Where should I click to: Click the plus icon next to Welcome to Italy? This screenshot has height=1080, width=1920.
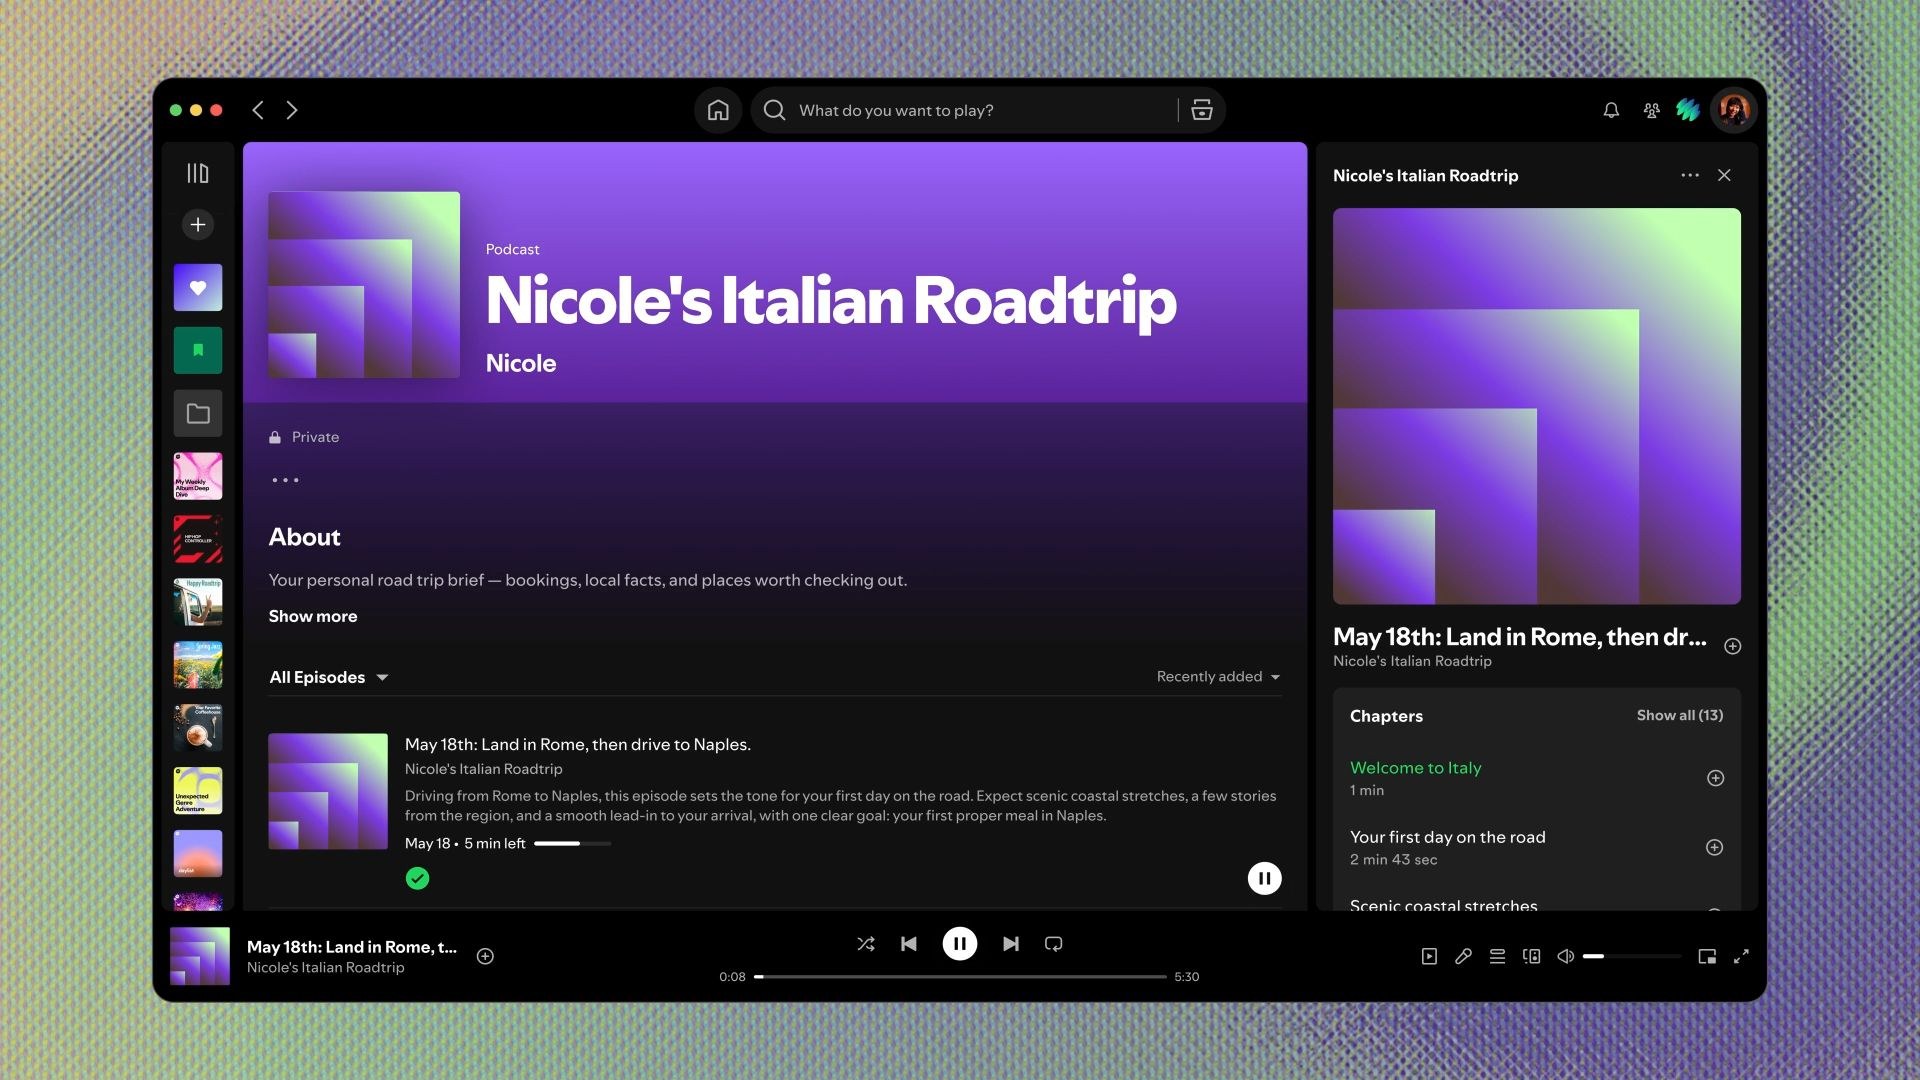click(x=1715, y=778)
